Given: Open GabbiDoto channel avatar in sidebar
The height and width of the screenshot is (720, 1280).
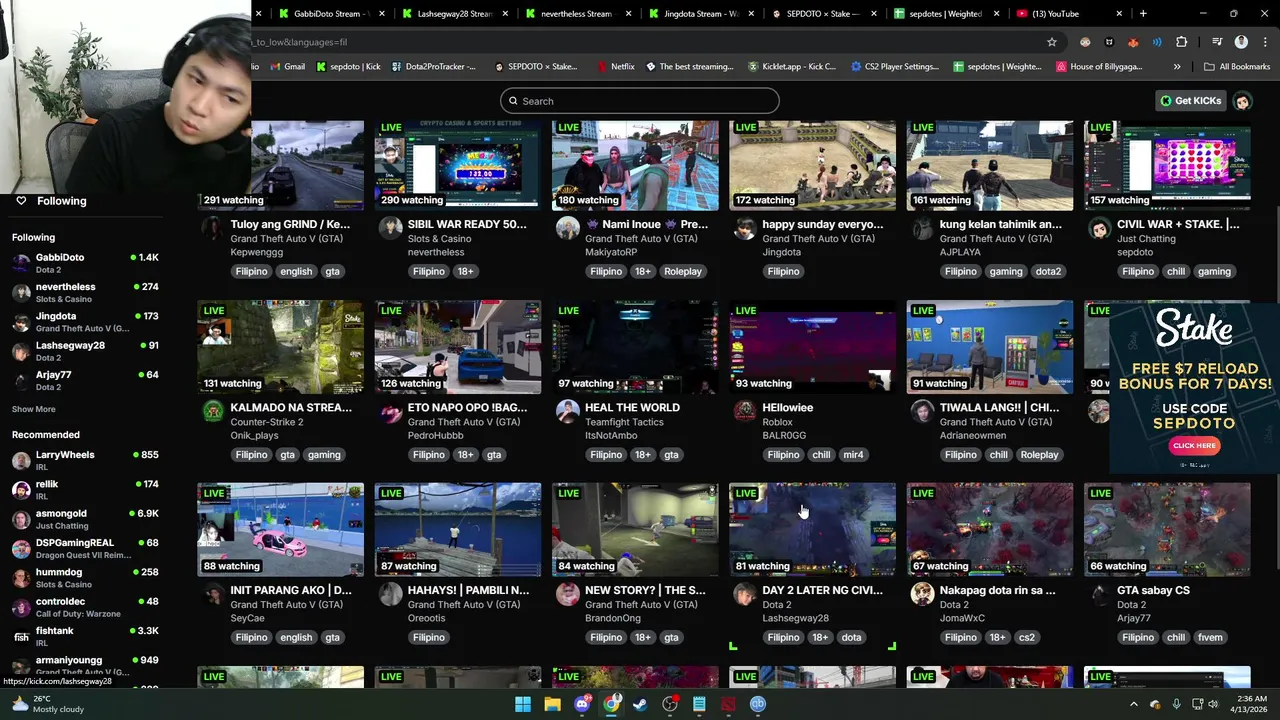Looking at the screenshot, I should 21,263.
